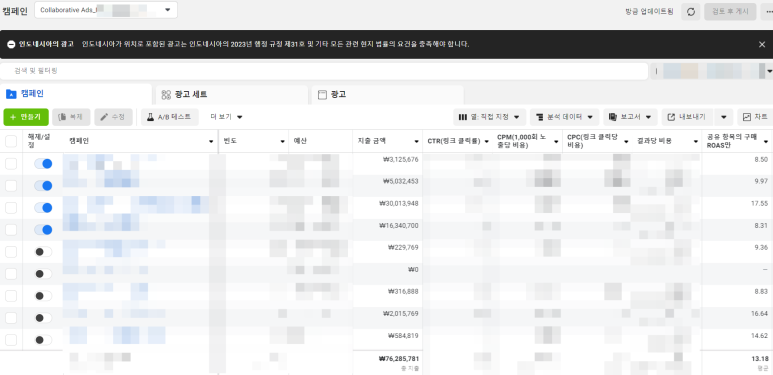
Task: Click the 분석 데이터 breakdown icon
Action: (539, 117)
